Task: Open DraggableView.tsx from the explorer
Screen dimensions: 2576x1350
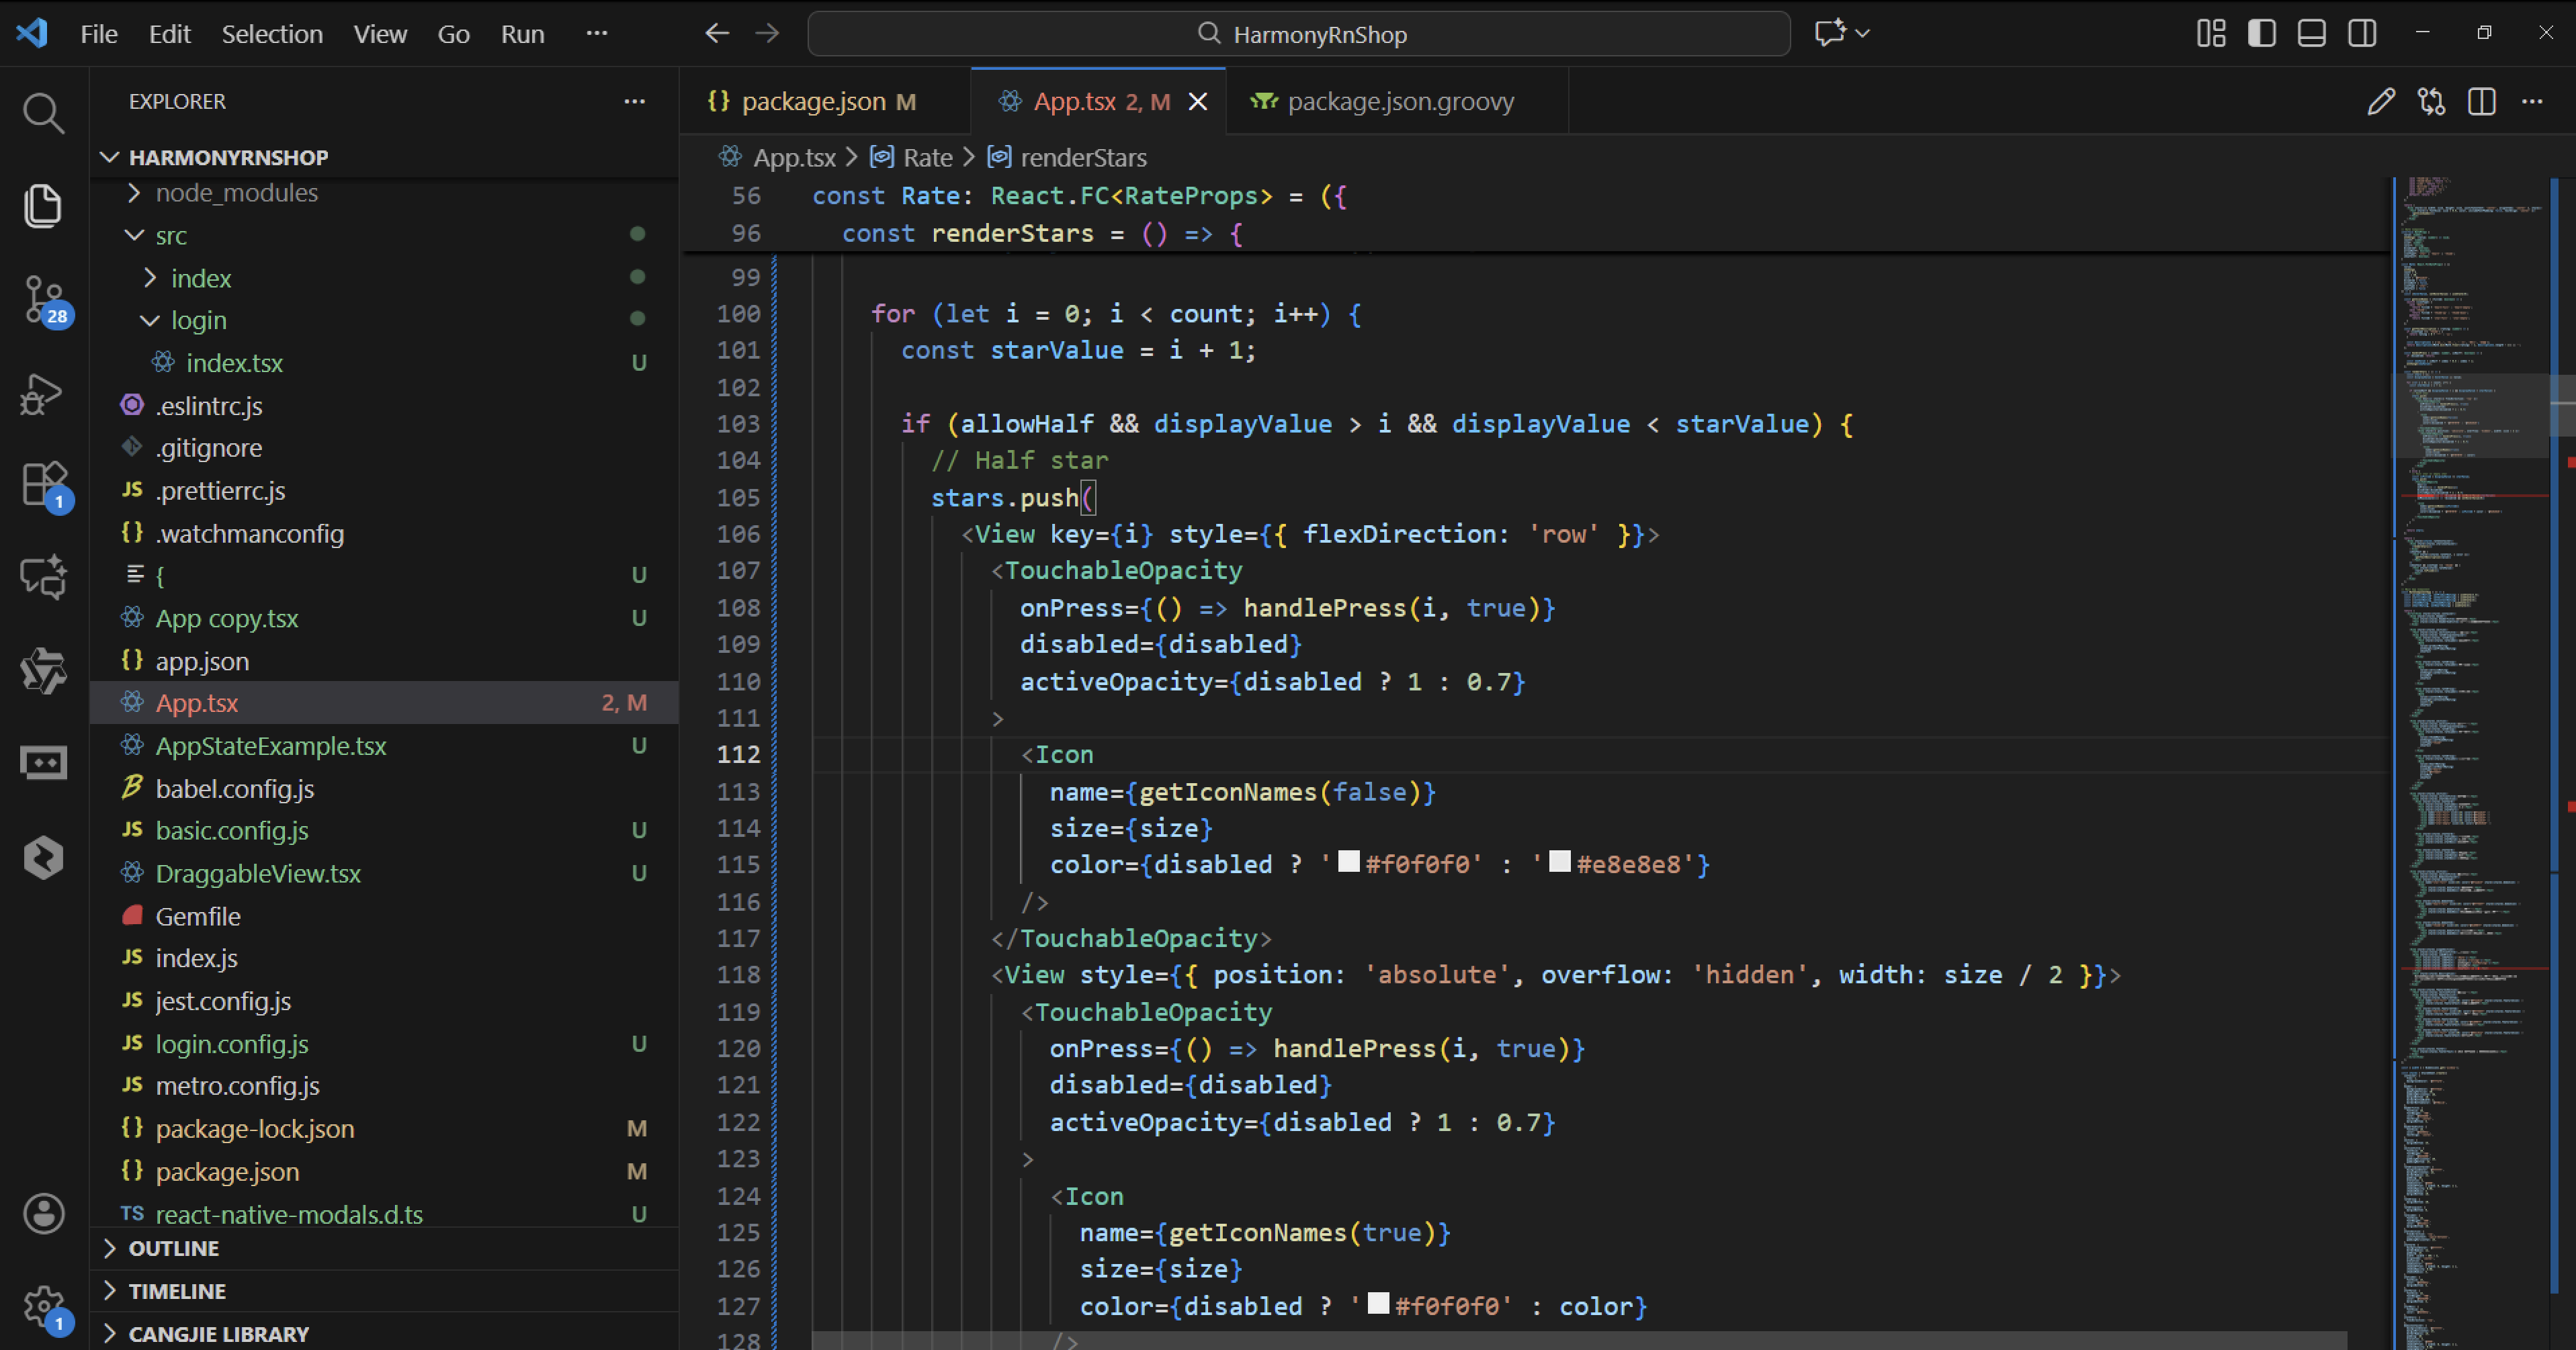Action: tap(257, 873)
